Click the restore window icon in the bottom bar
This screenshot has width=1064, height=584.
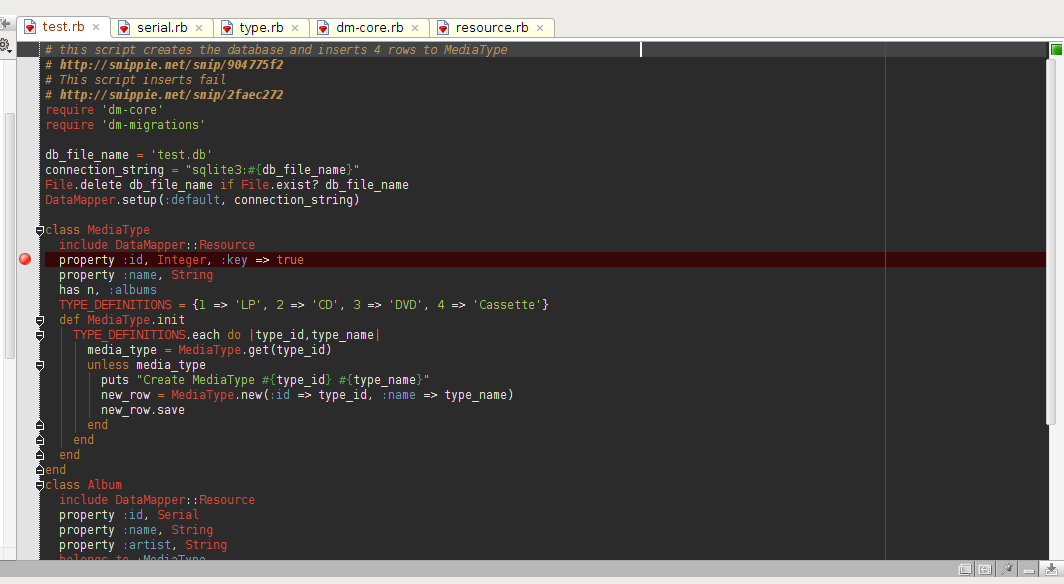pos(964,570)
